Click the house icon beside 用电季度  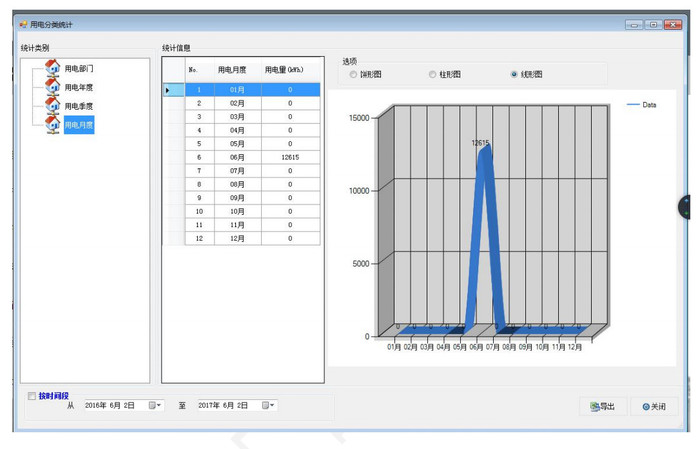pos(53,105)
